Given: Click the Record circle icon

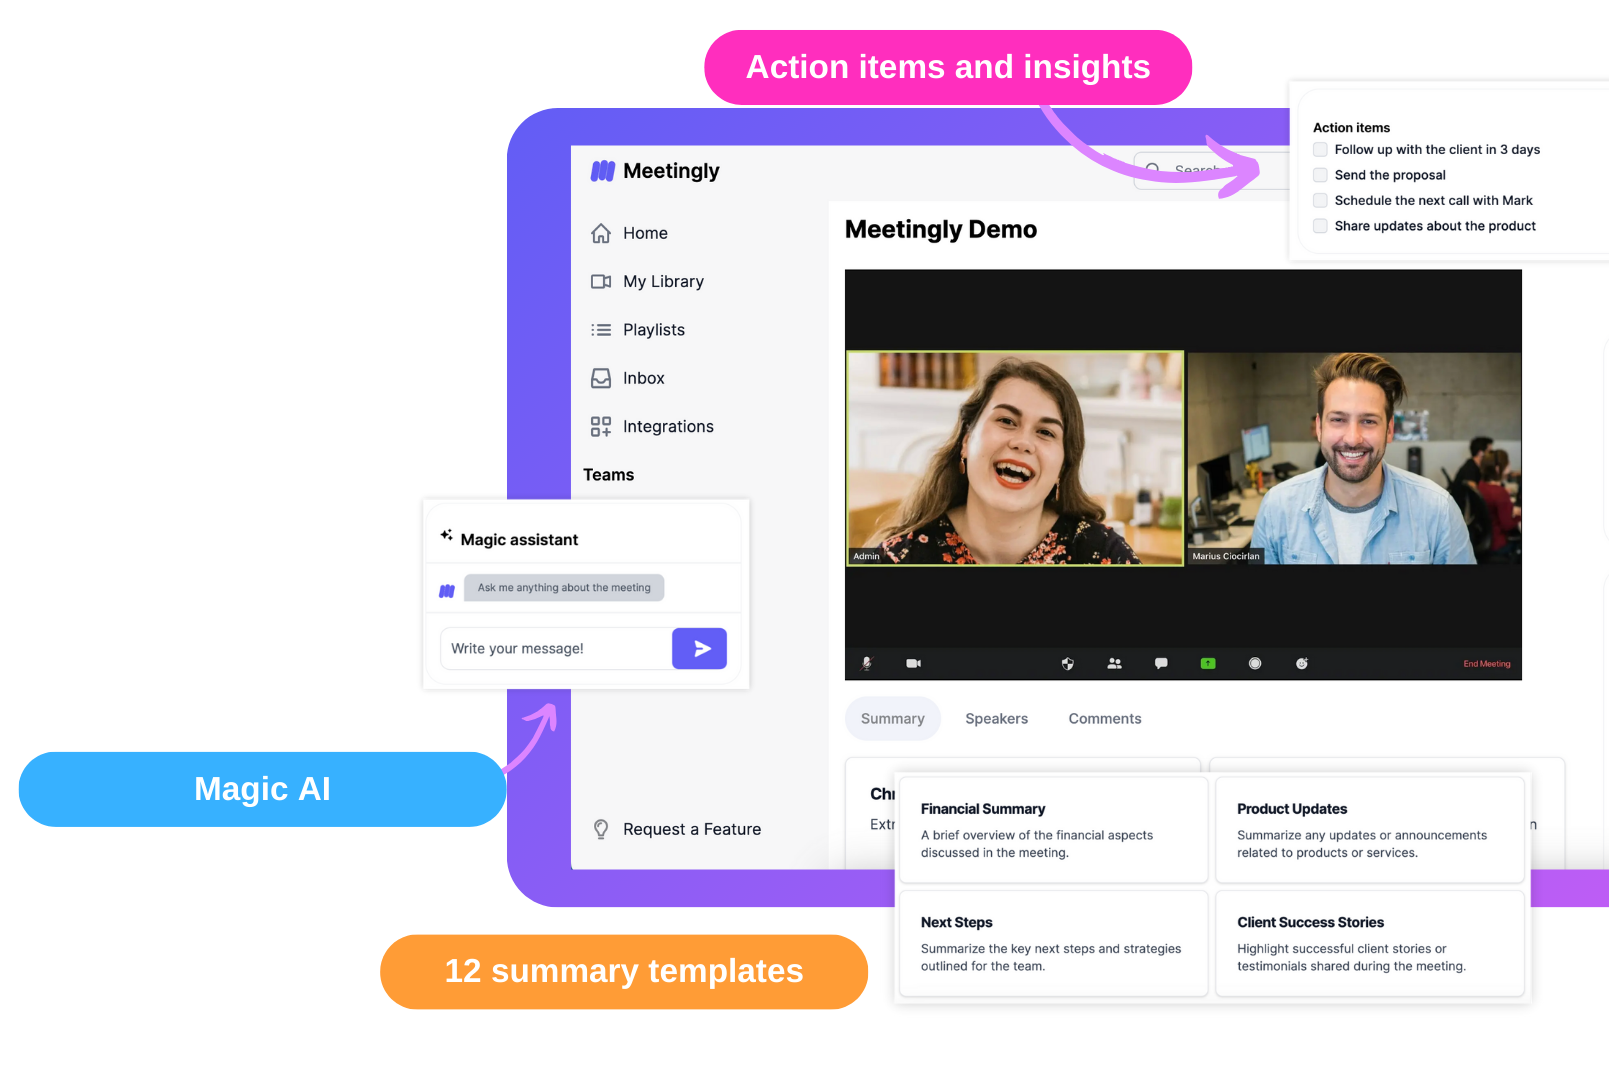Looking at the screenshot, I should (1255, 663).
